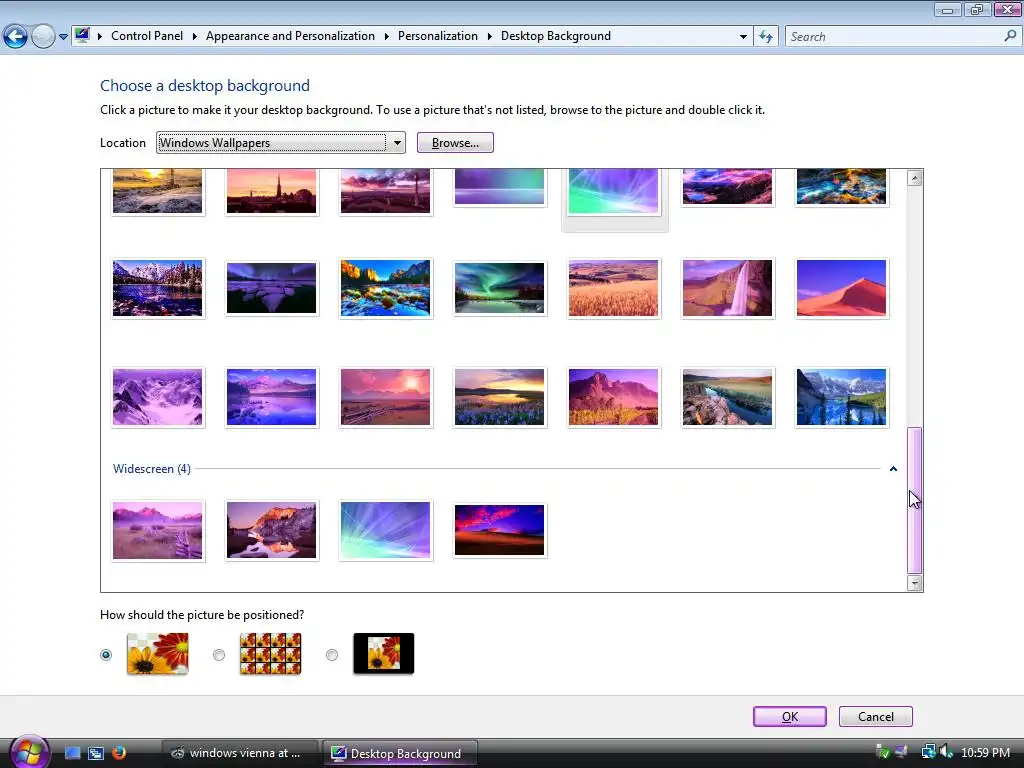Click the Forward navigation arrow button
Viewport: 1024px width, 768px height.
(x=43, y=37)
